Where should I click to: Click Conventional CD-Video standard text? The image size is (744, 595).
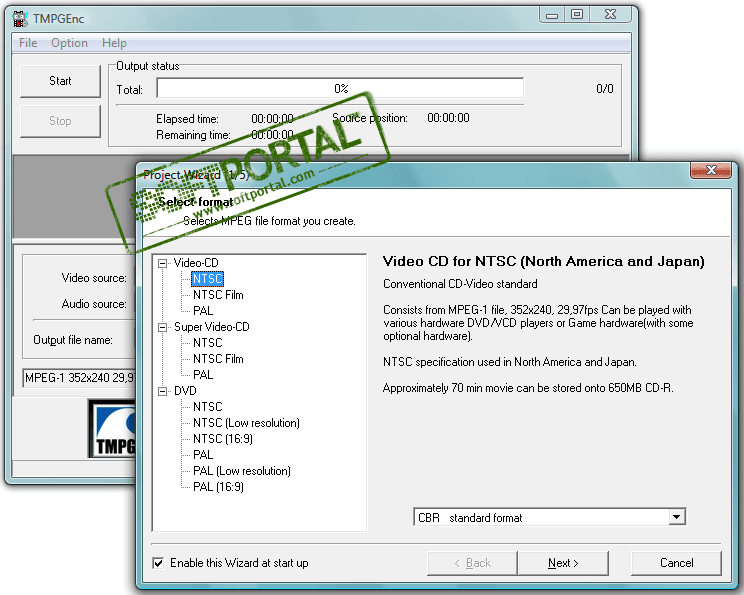pyautogui.click(x=460, y=284)
